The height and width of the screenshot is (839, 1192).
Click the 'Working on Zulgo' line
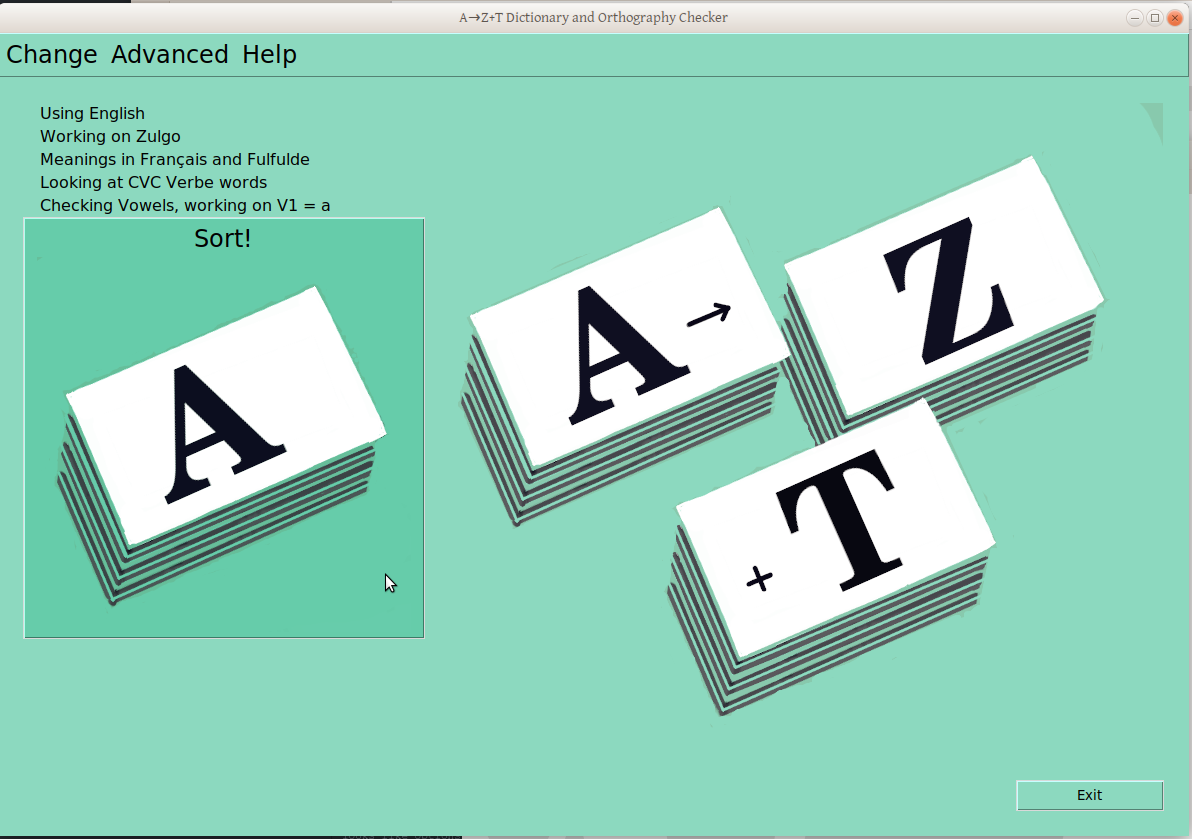[x=110, y=136]
